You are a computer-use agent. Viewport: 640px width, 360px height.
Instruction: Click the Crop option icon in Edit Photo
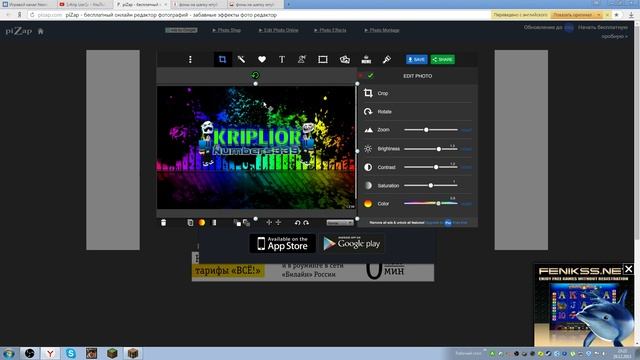(368, 93)
